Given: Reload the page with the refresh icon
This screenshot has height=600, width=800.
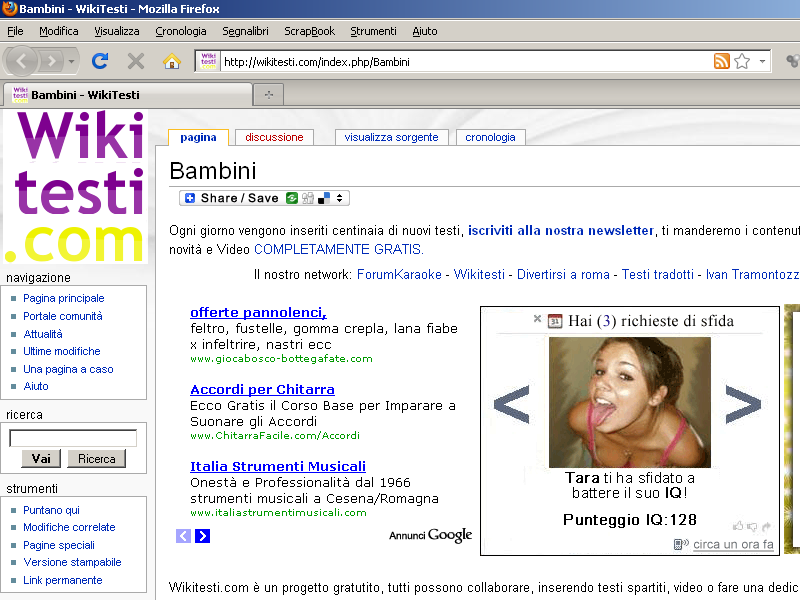Looking at the screenshot, I should coord(100,61).
